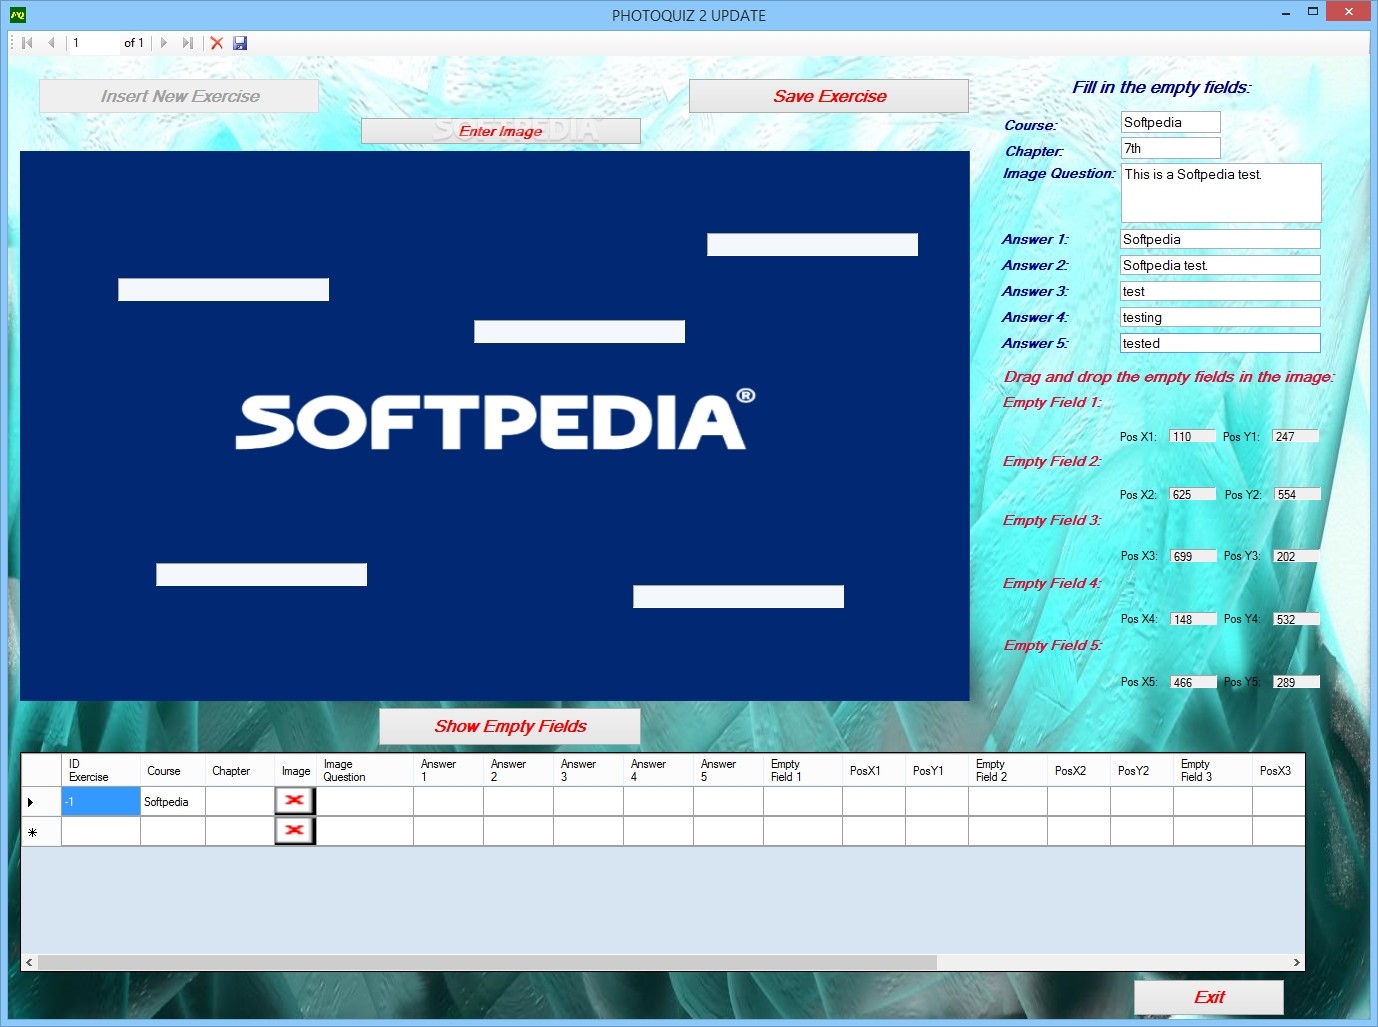1378x1027 pixels.
Task: Click the Image Question text area
Action: coord(1221,193)
